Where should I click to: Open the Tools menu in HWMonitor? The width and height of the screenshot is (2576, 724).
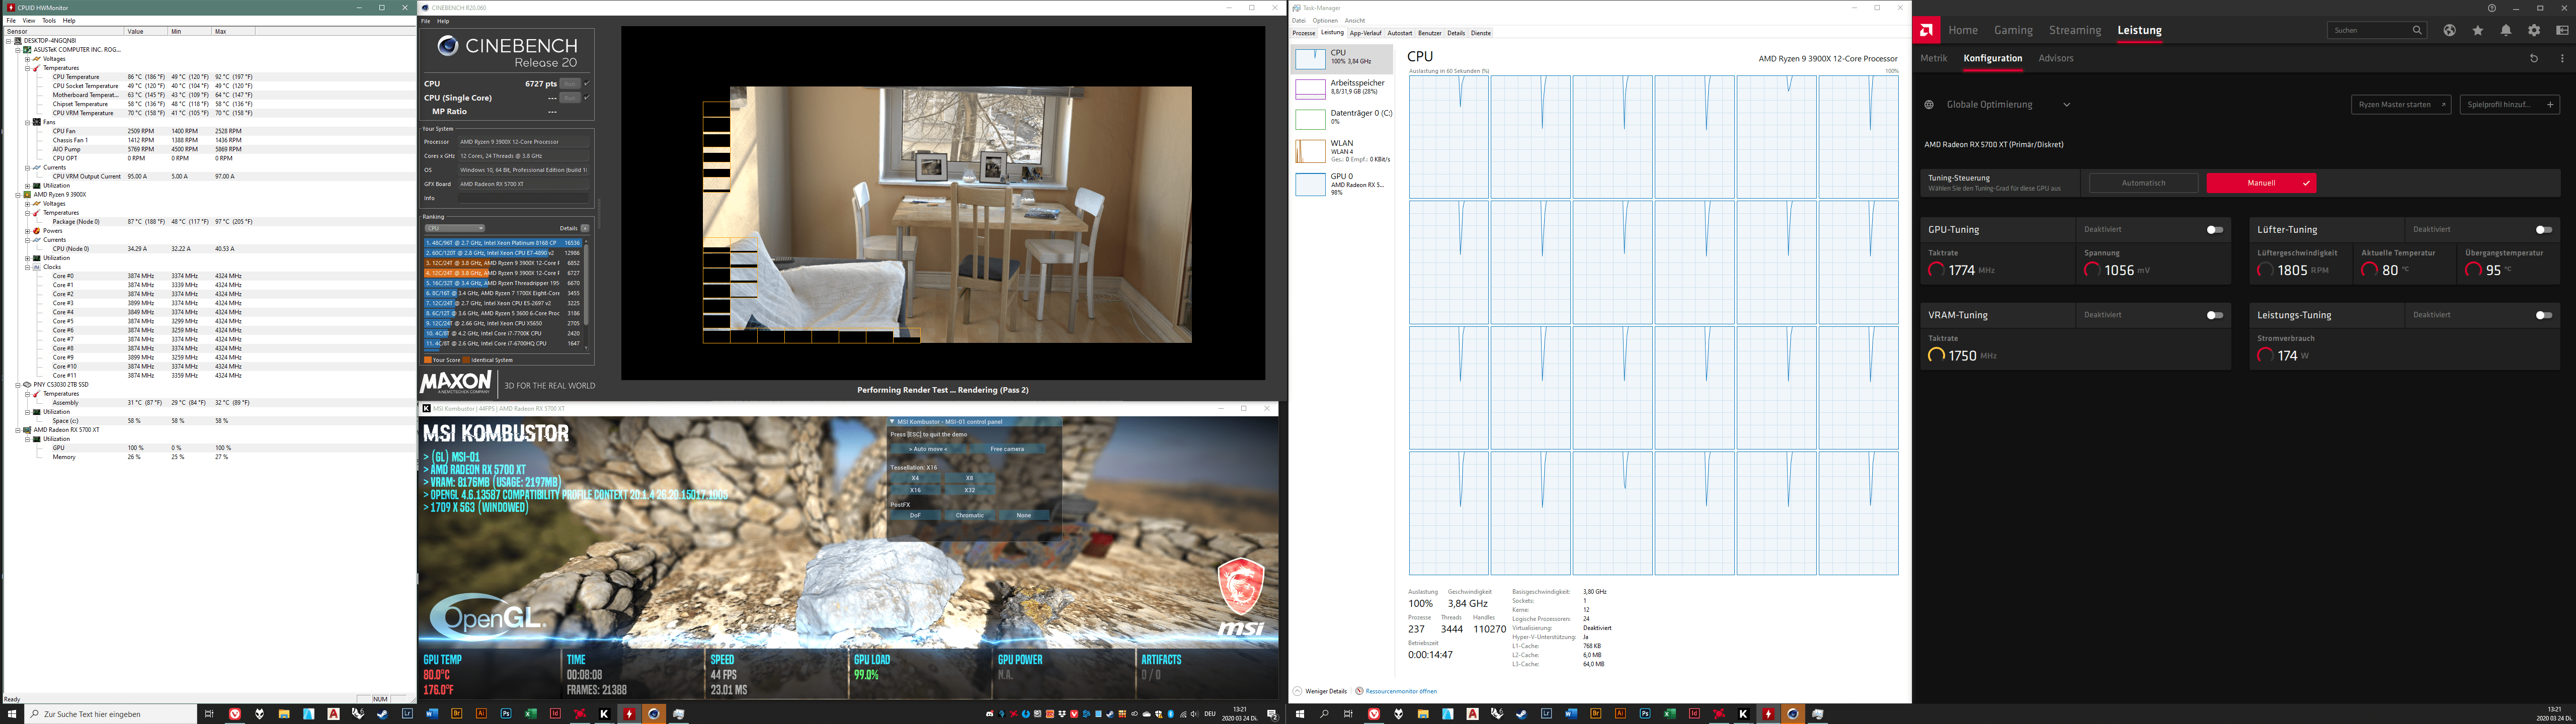coord(49,20)
